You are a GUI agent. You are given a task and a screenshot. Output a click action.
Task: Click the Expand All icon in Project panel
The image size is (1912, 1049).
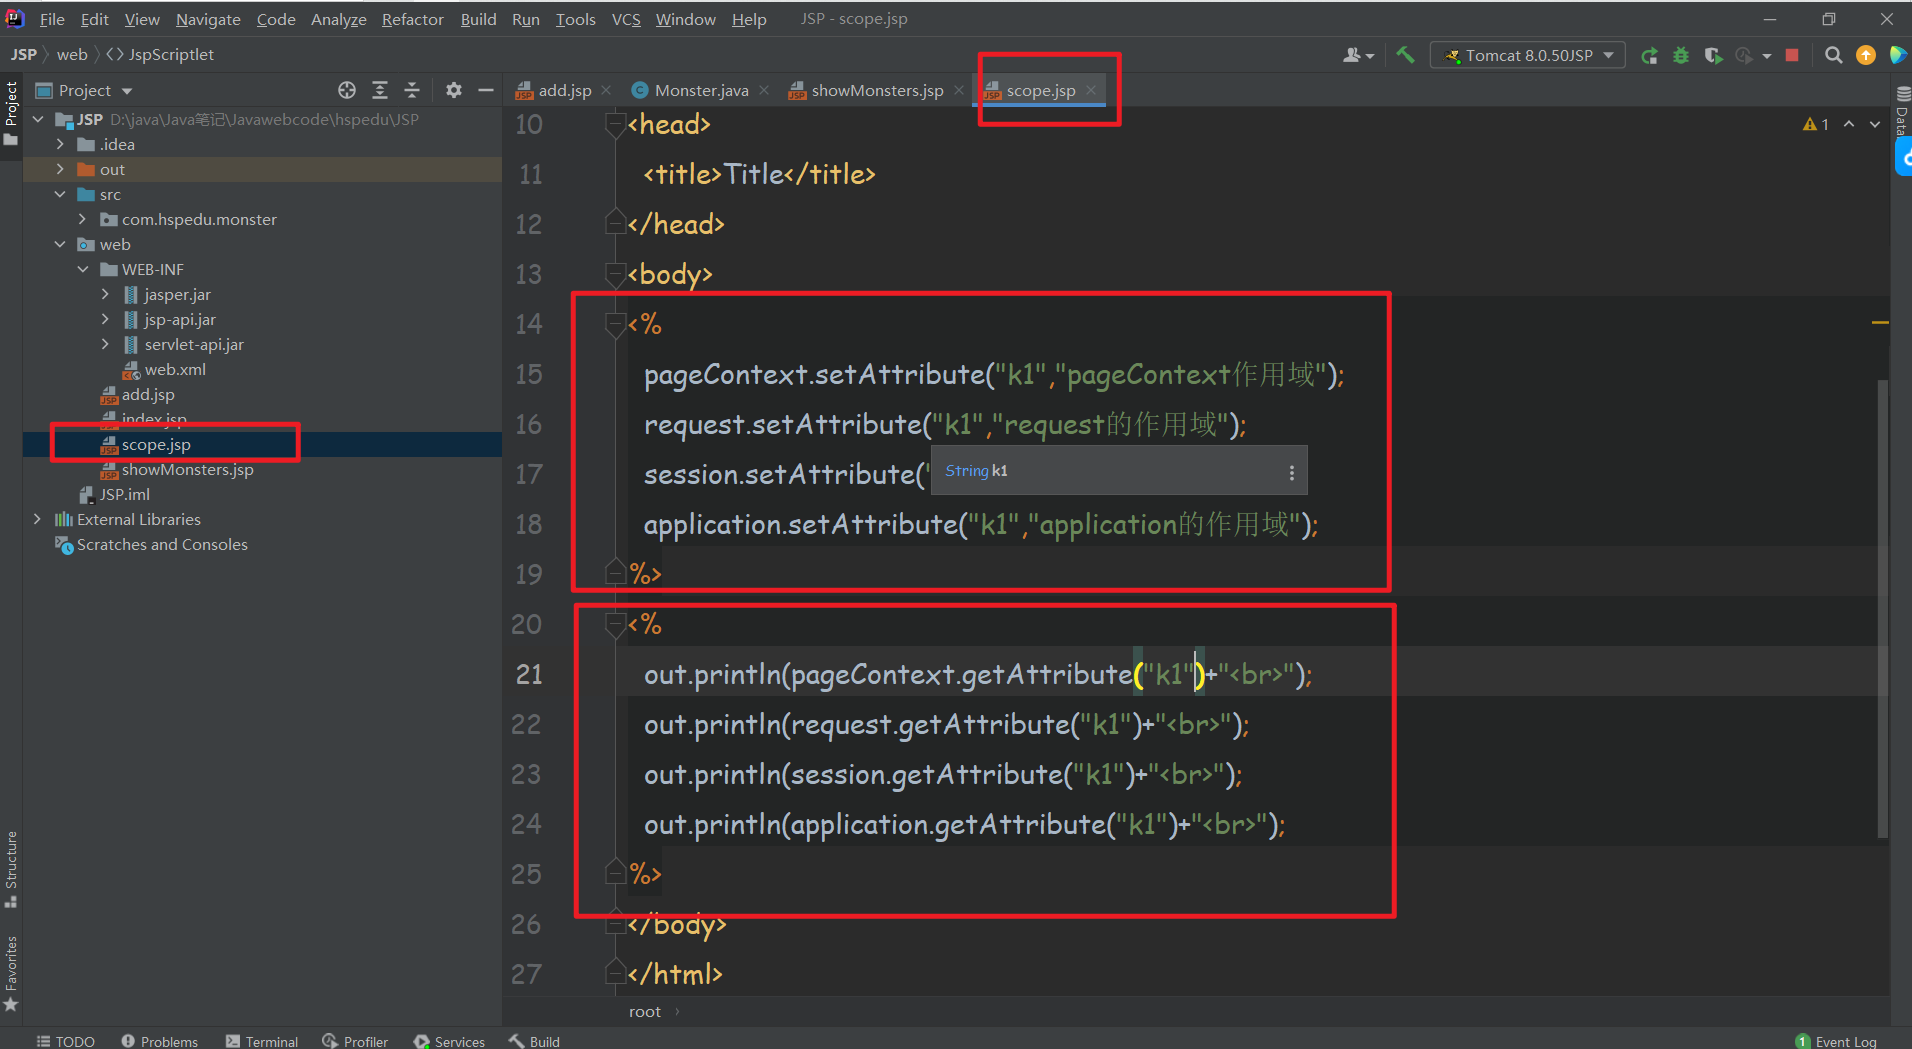click(380, 90)
